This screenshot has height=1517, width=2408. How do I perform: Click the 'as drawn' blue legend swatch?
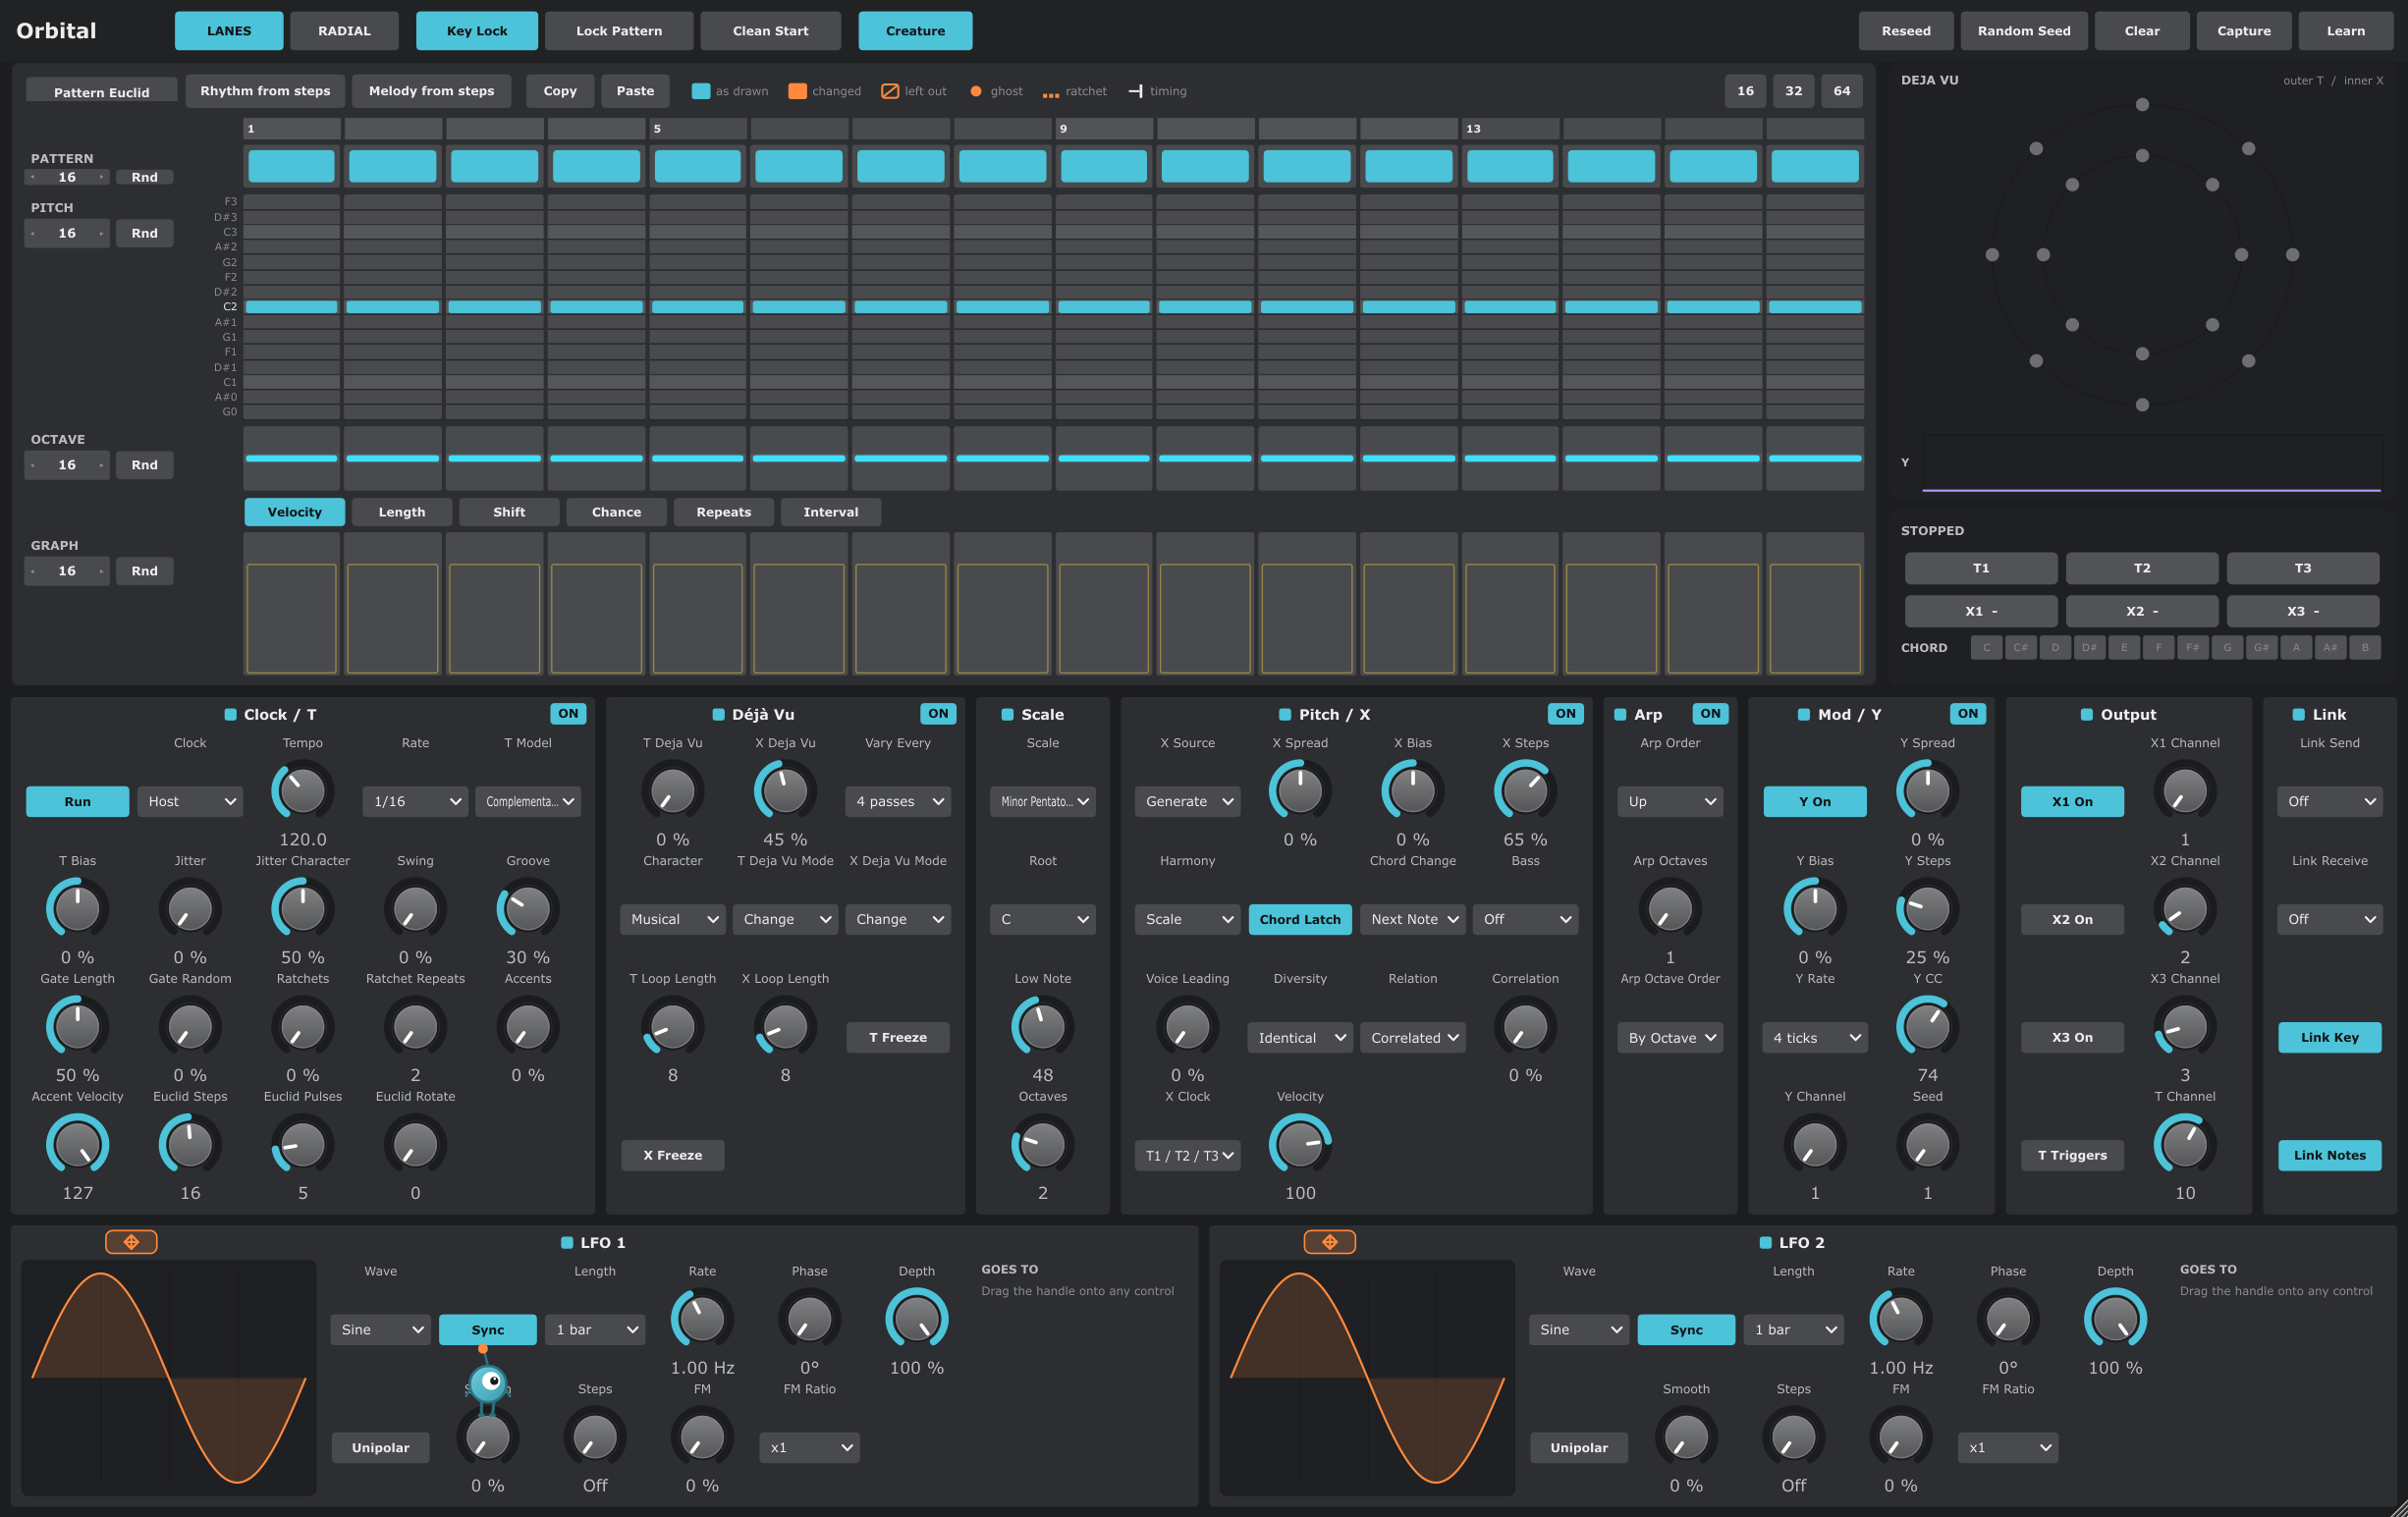(x=700, y=91)
